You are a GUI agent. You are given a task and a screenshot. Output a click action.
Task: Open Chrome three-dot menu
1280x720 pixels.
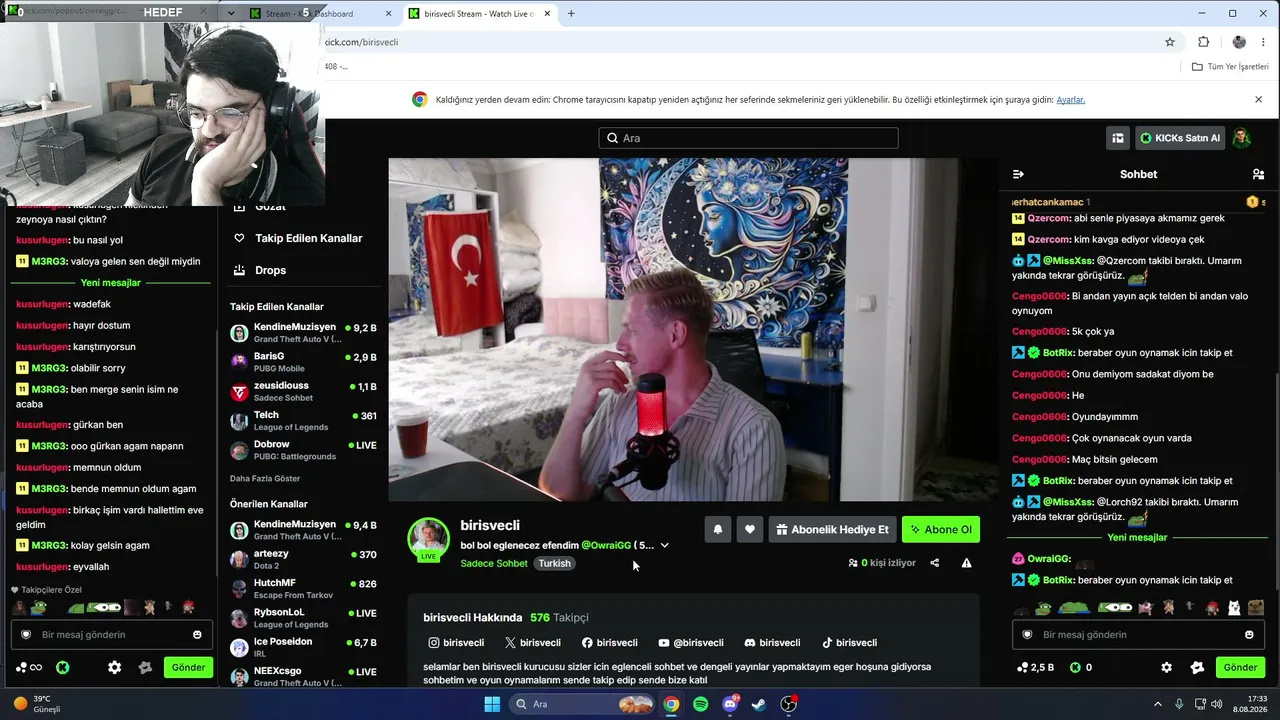1265,42
